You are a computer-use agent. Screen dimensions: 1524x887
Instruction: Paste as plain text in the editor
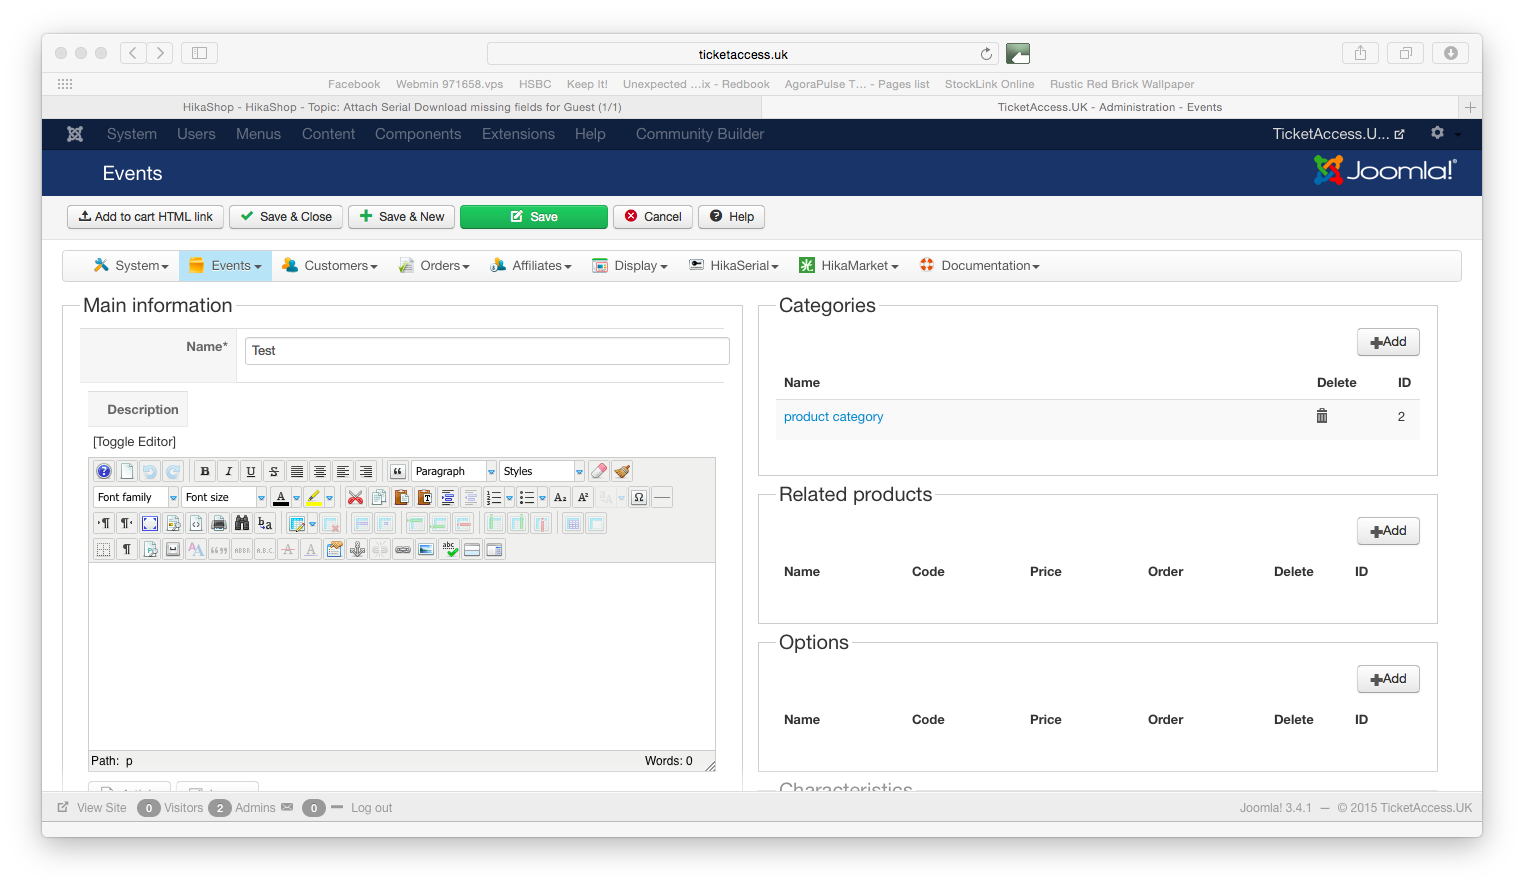click(424, 497)
